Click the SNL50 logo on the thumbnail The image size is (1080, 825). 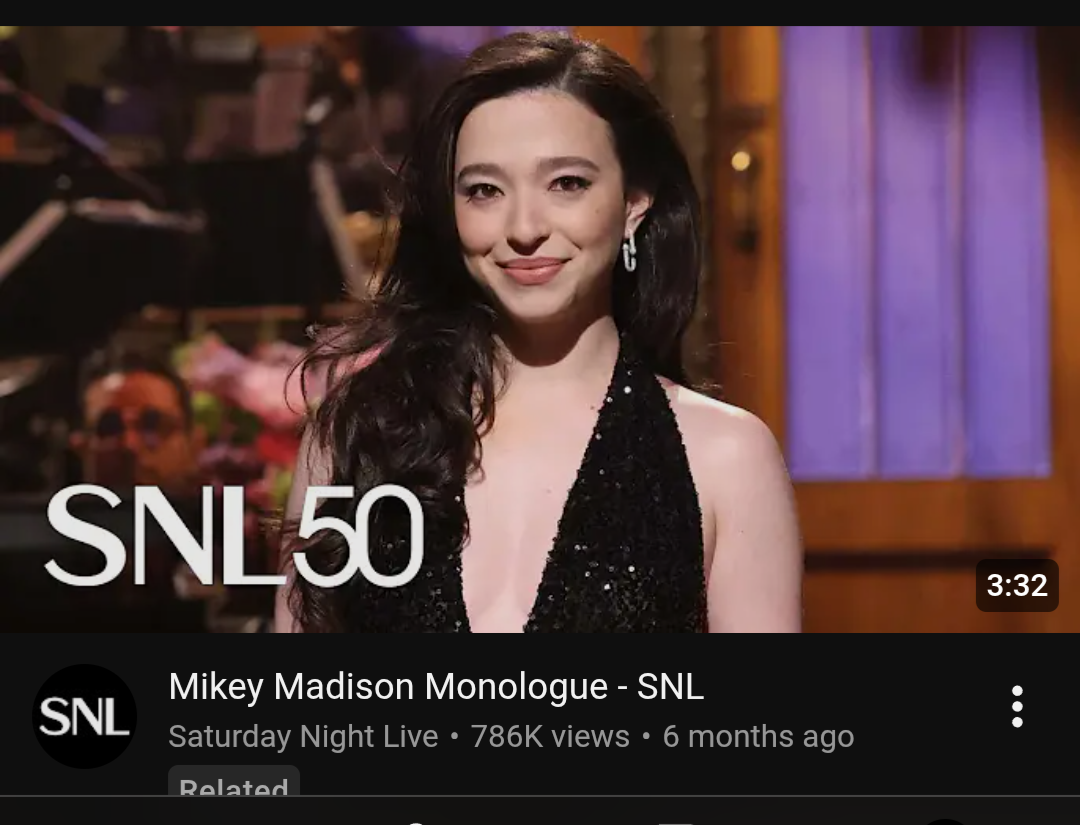point(234,535)
